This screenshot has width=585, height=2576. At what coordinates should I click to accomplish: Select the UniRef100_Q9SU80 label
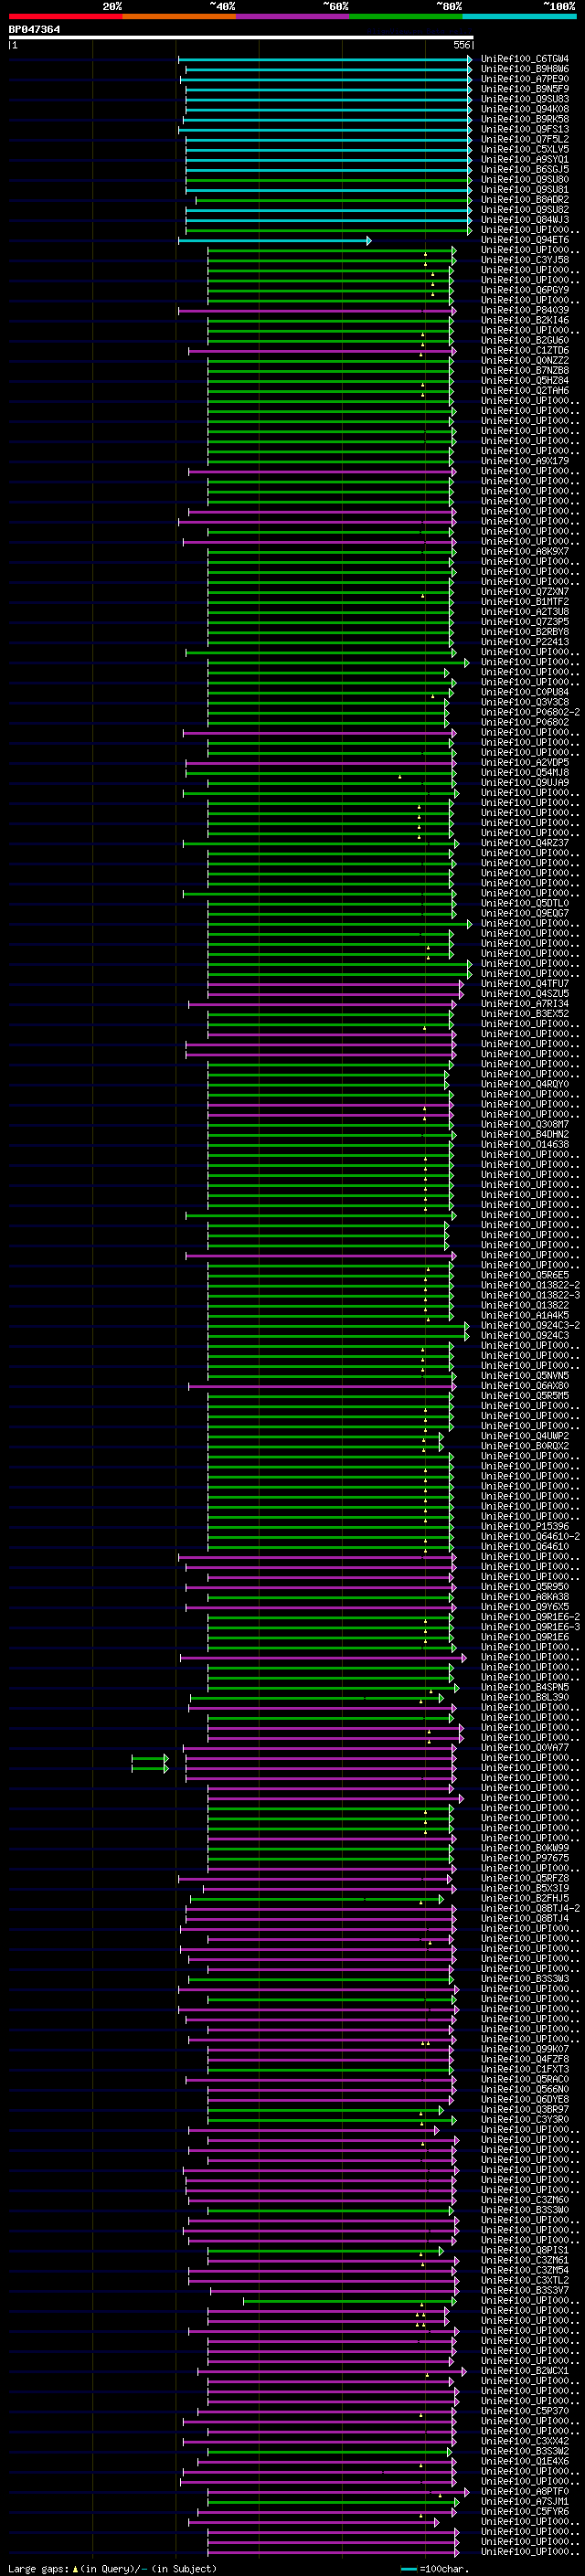coord(525,179)
